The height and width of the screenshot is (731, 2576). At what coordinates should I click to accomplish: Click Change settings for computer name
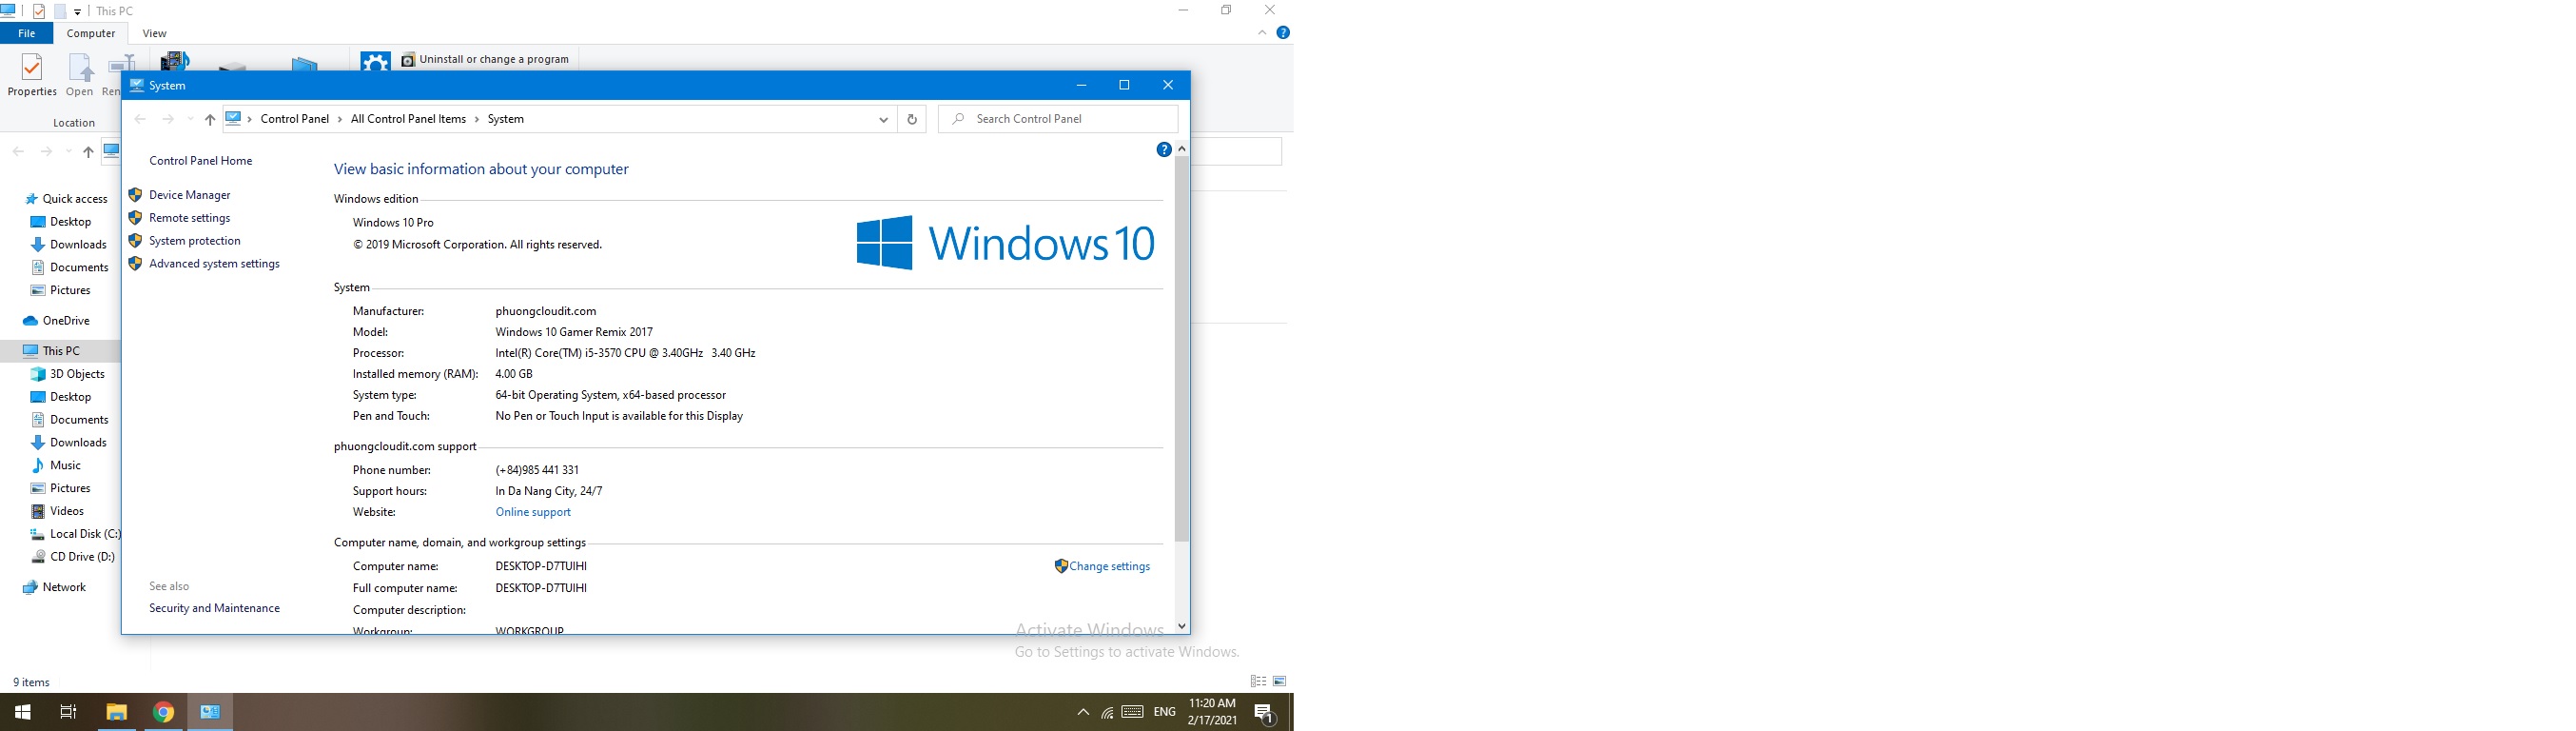tap(1108, 566)
